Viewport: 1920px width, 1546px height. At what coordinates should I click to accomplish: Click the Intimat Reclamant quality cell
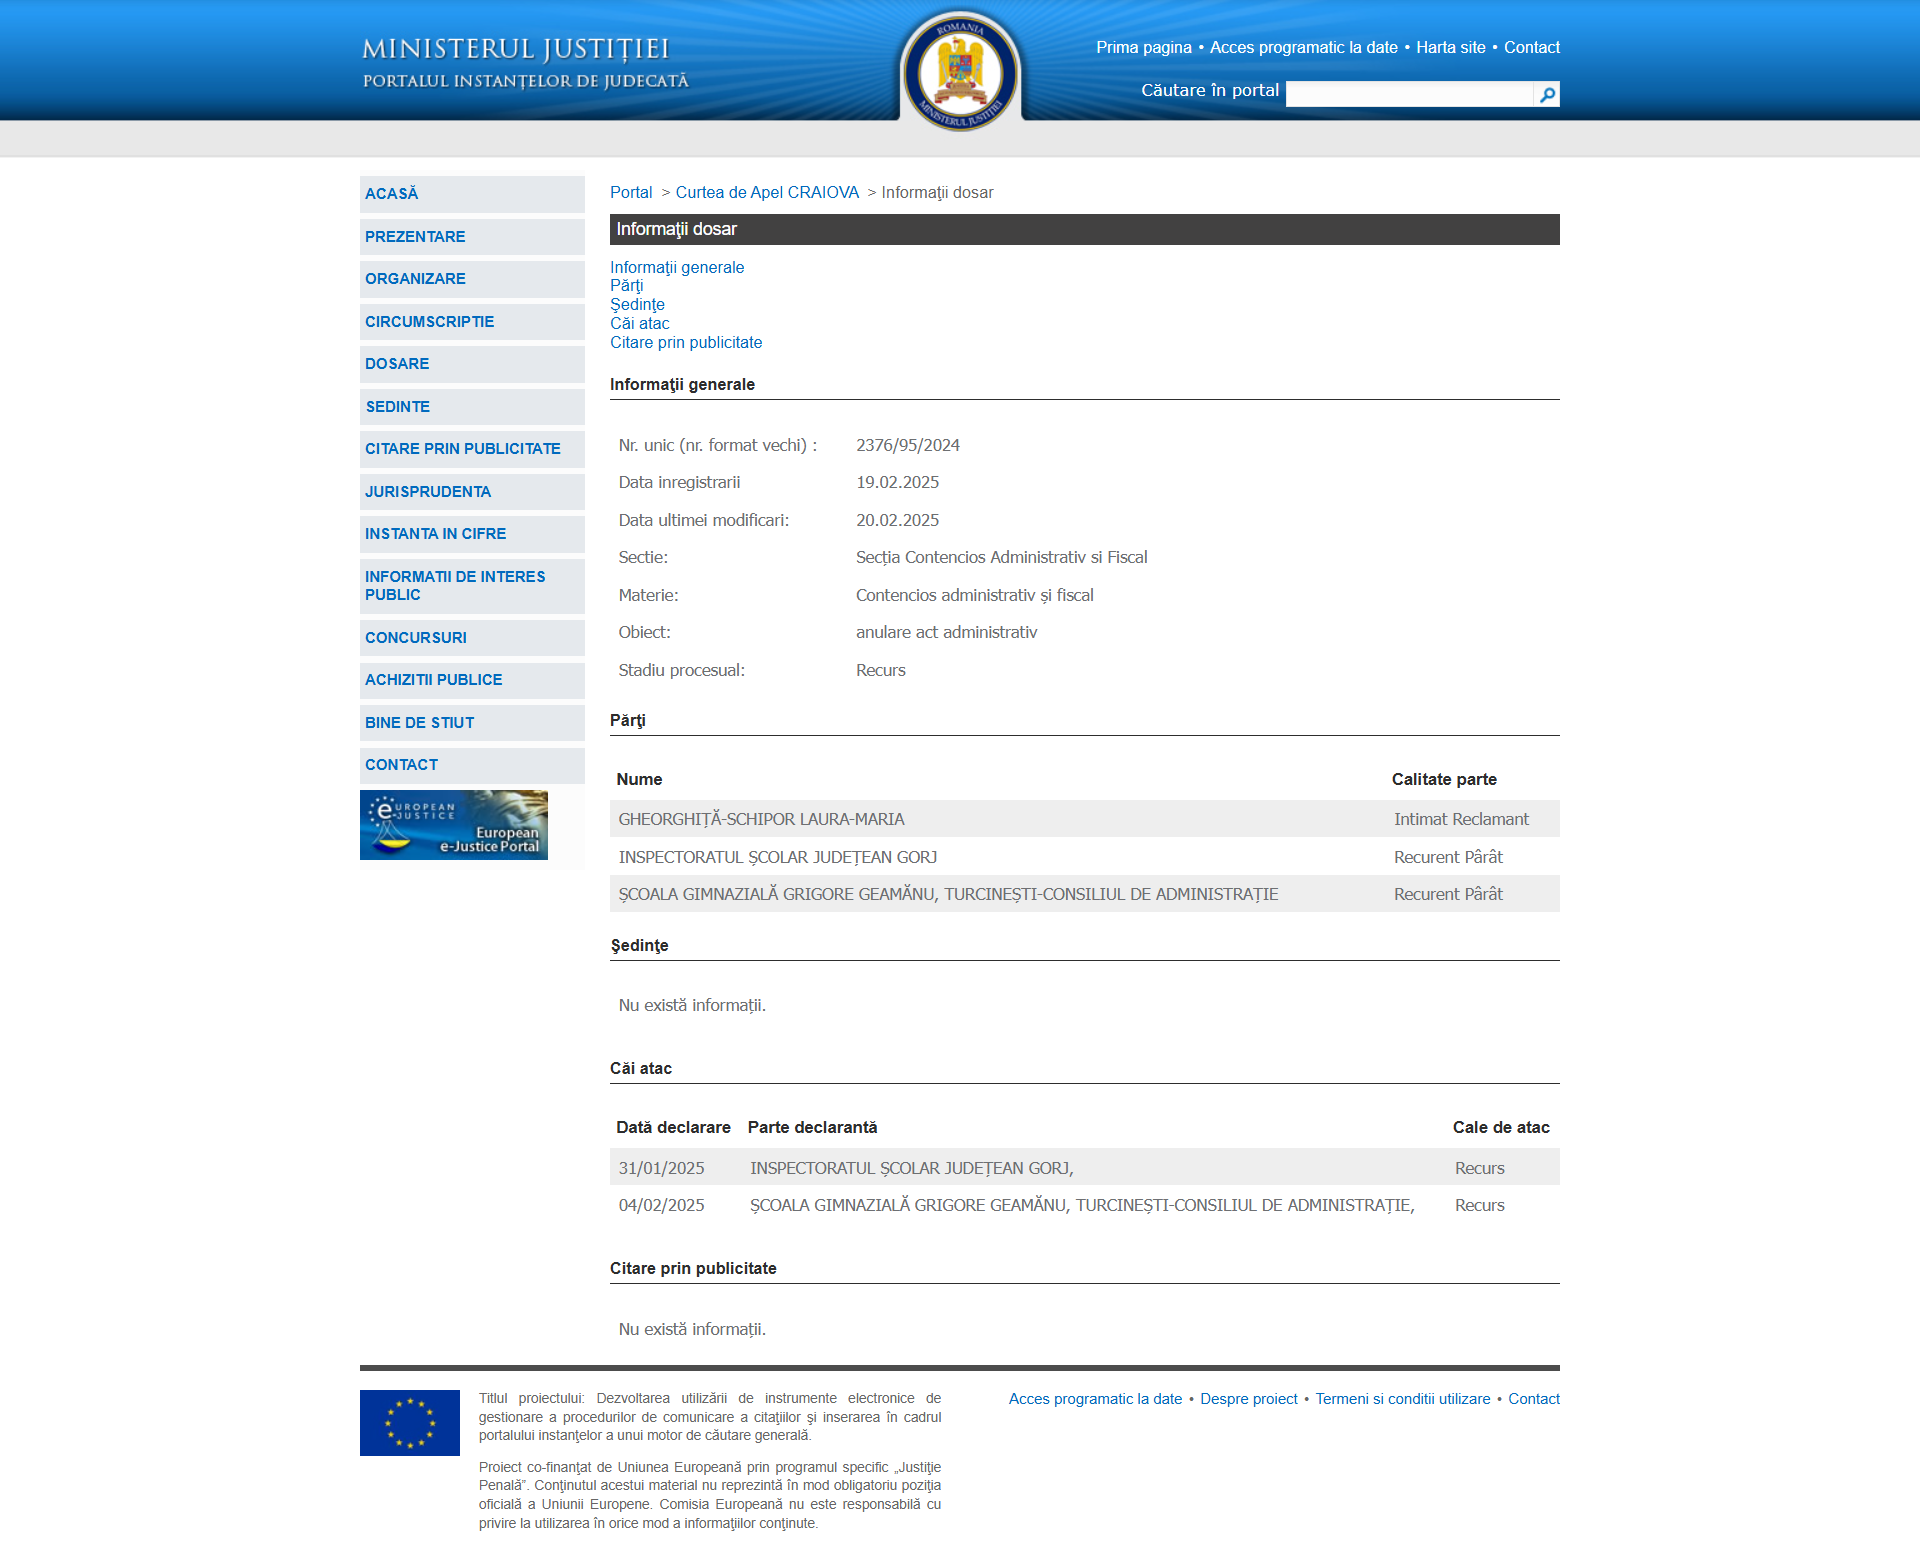pyautogui.click(x=1461, y=819)
